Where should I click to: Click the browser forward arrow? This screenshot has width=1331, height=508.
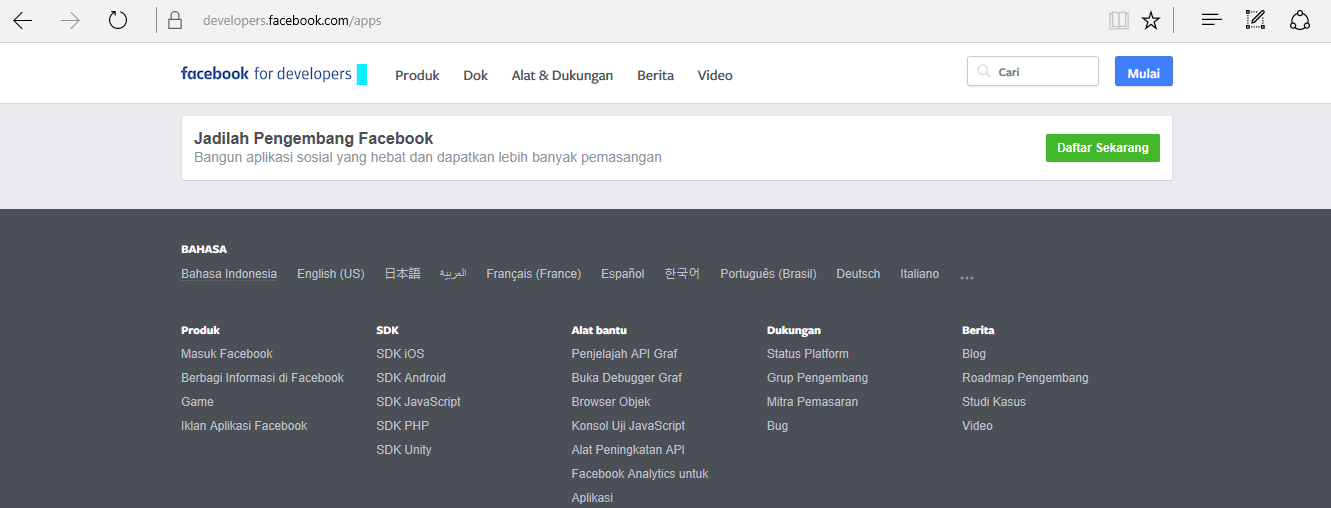(70, 20)
